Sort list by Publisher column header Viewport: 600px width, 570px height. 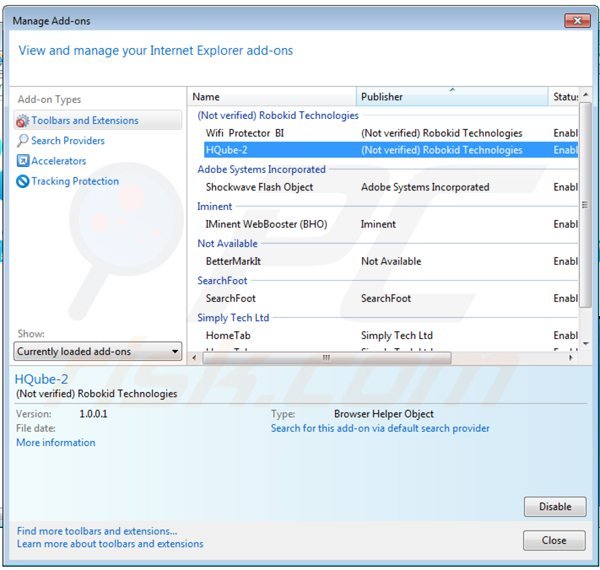point(452,97)
